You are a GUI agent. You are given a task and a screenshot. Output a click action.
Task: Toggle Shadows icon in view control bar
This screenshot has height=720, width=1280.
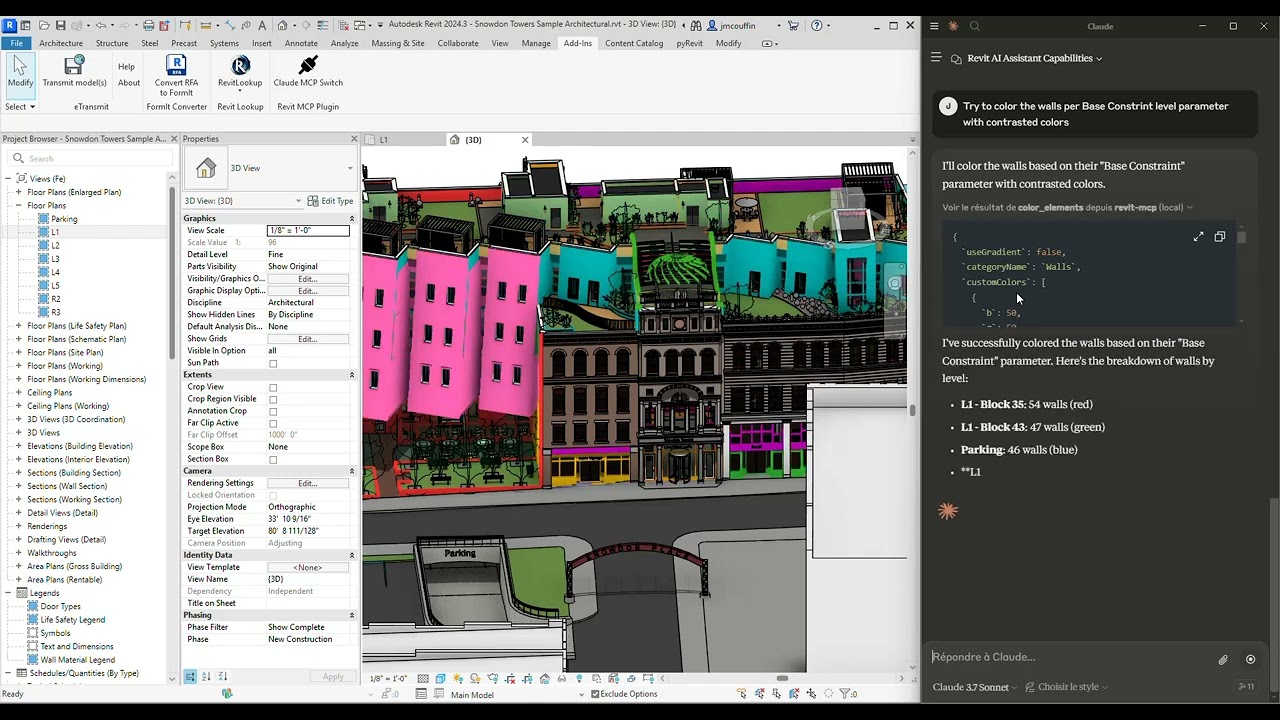tap(475, 678)
